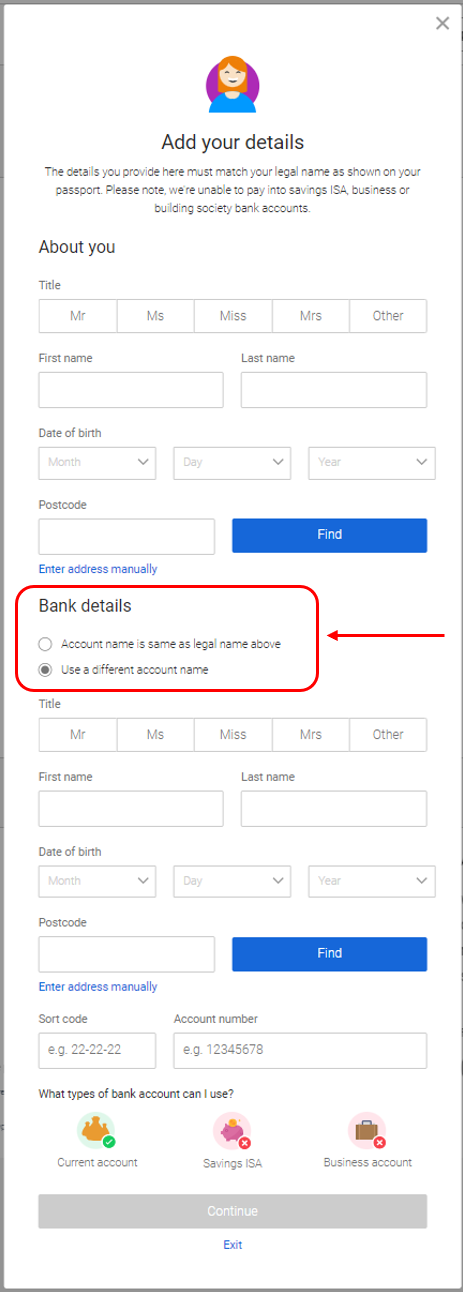Select 'Use a different account name' option
Viewport: 463px width, 1292px height.
pos(44,670)
